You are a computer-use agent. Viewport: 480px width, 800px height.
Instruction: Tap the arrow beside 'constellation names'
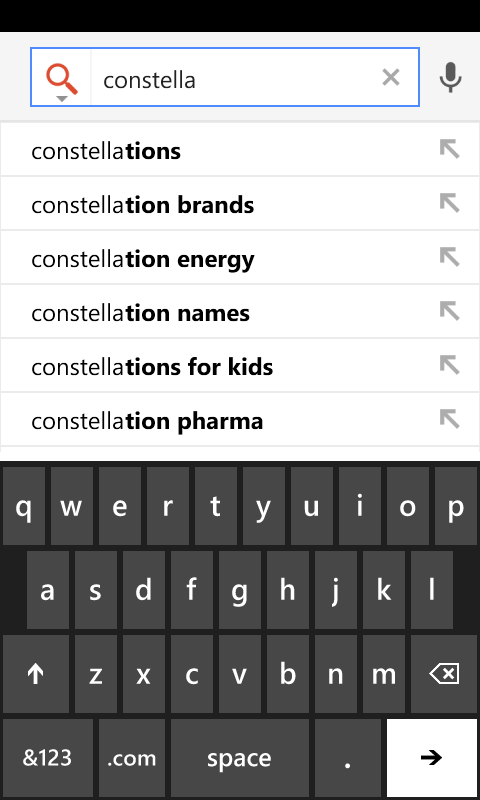pos(449,311)
